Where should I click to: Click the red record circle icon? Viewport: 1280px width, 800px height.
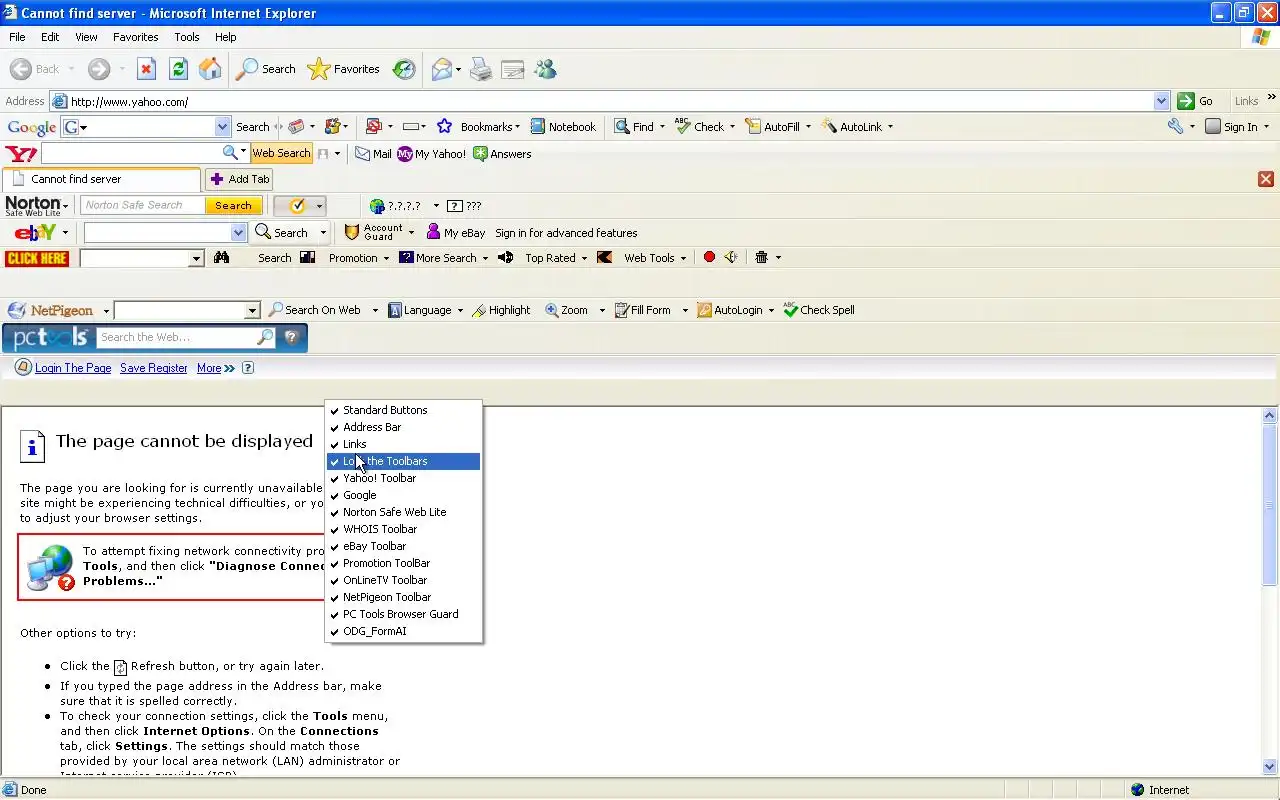709,257
